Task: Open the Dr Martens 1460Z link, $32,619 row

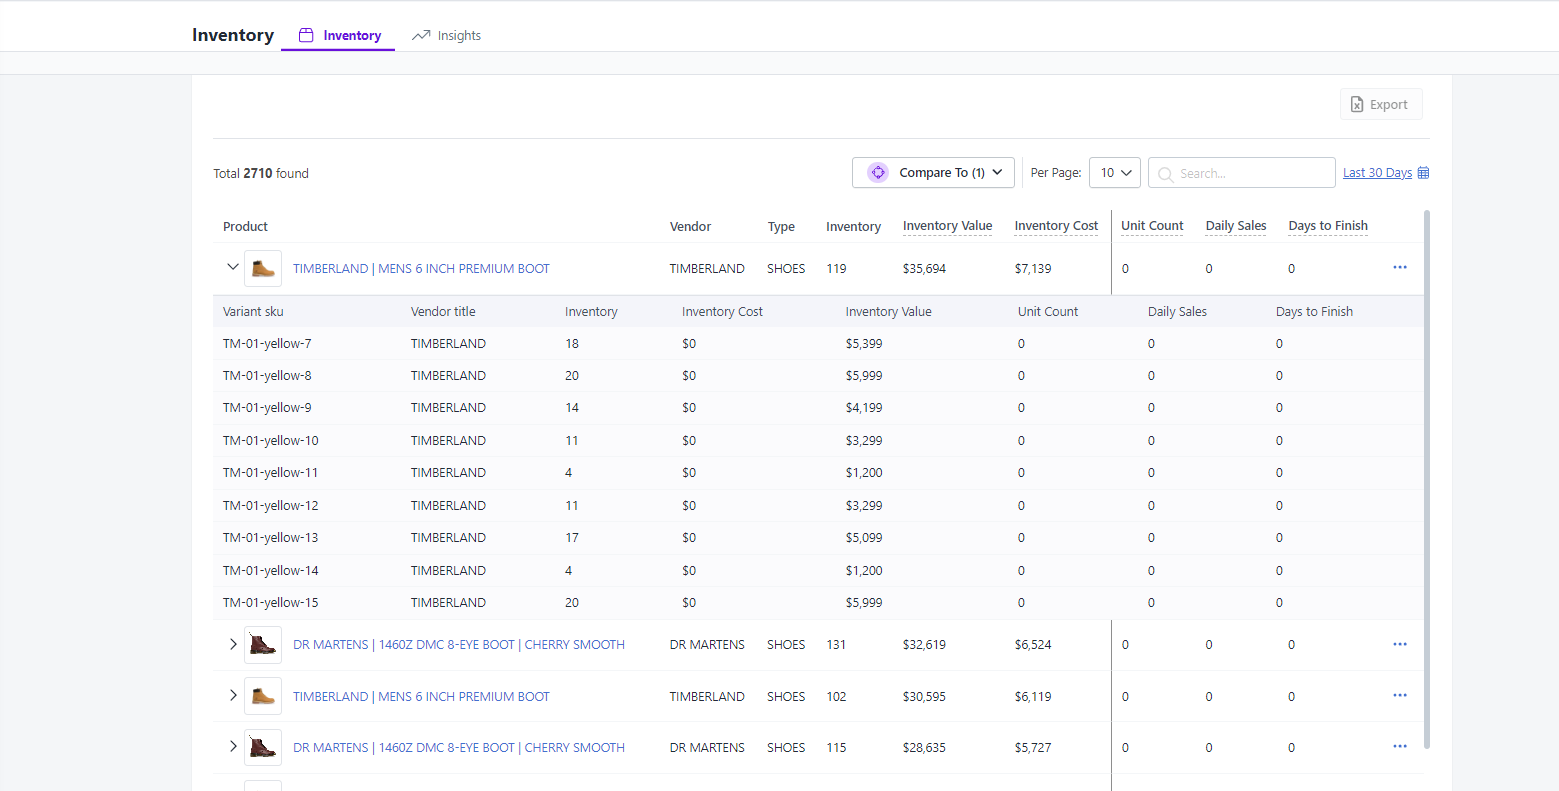Action: coord(459,645)
